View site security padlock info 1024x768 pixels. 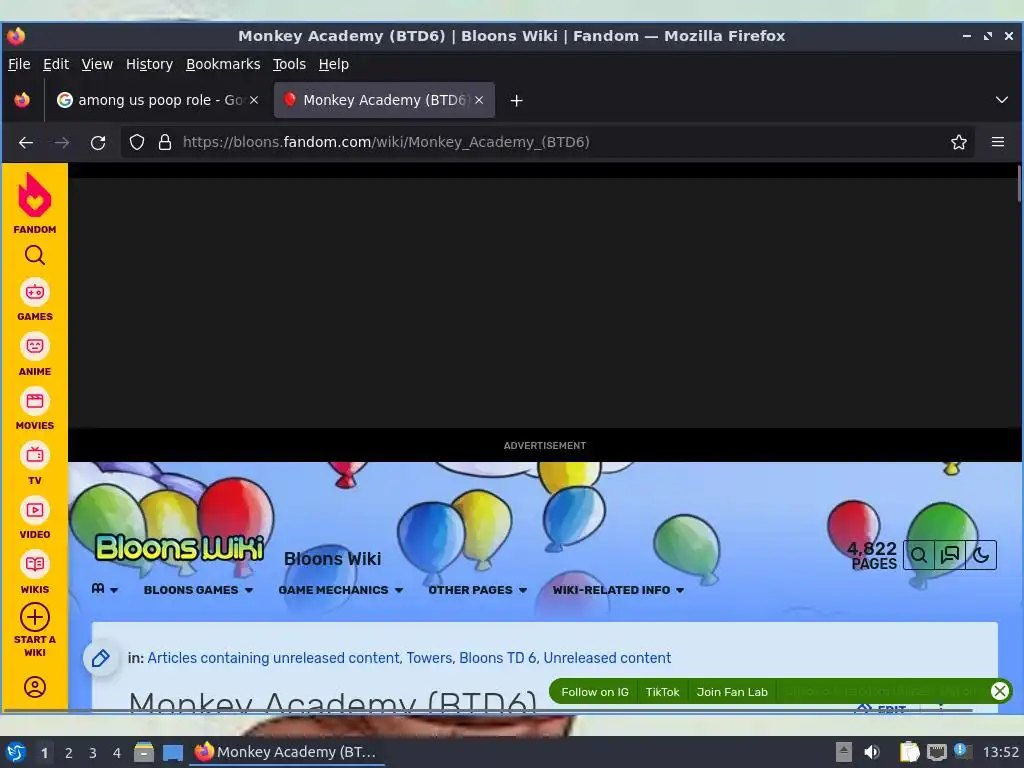[165, 142]
